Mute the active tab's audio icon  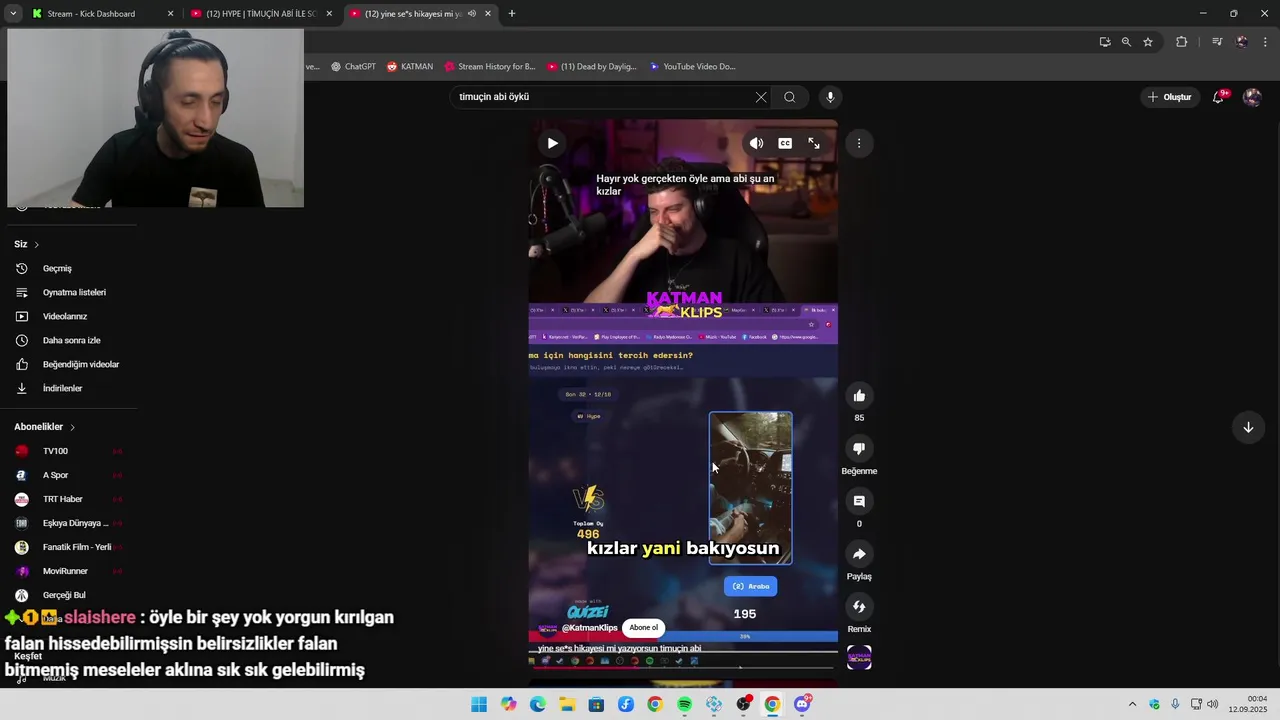471,14
